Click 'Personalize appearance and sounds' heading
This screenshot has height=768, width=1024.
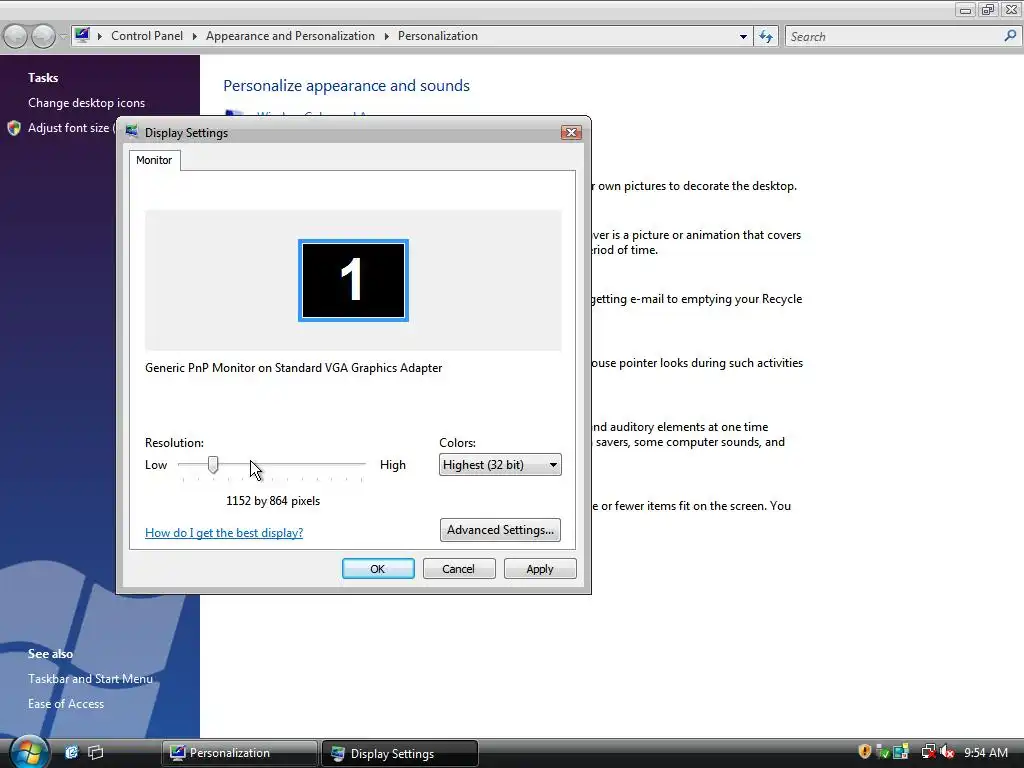(346, 86)
